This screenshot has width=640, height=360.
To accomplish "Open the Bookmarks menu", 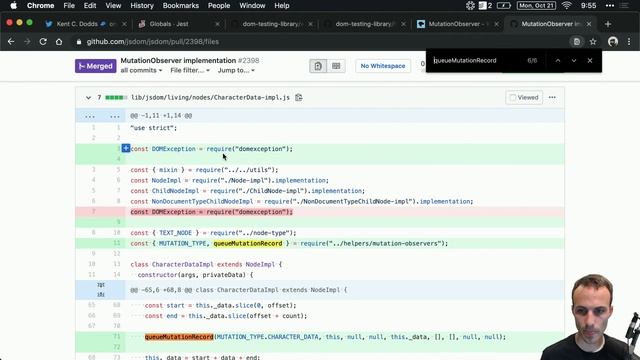I will coord(180,6).
